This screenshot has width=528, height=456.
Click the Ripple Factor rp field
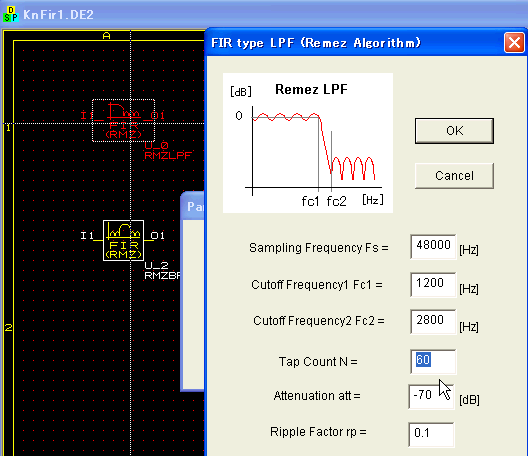pos(431,434)
